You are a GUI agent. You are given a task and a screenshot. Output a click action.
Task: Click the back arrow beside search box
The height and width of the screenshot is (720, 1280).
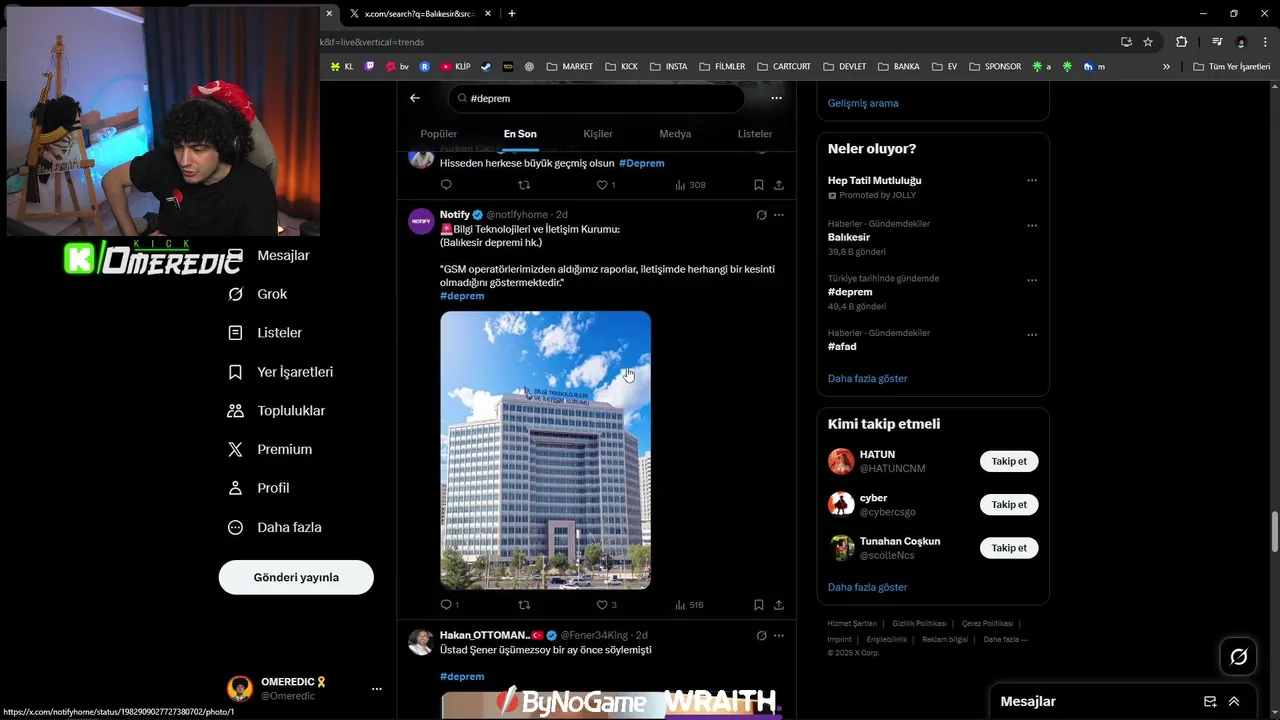pyautogui.click(x=415, y=98)
